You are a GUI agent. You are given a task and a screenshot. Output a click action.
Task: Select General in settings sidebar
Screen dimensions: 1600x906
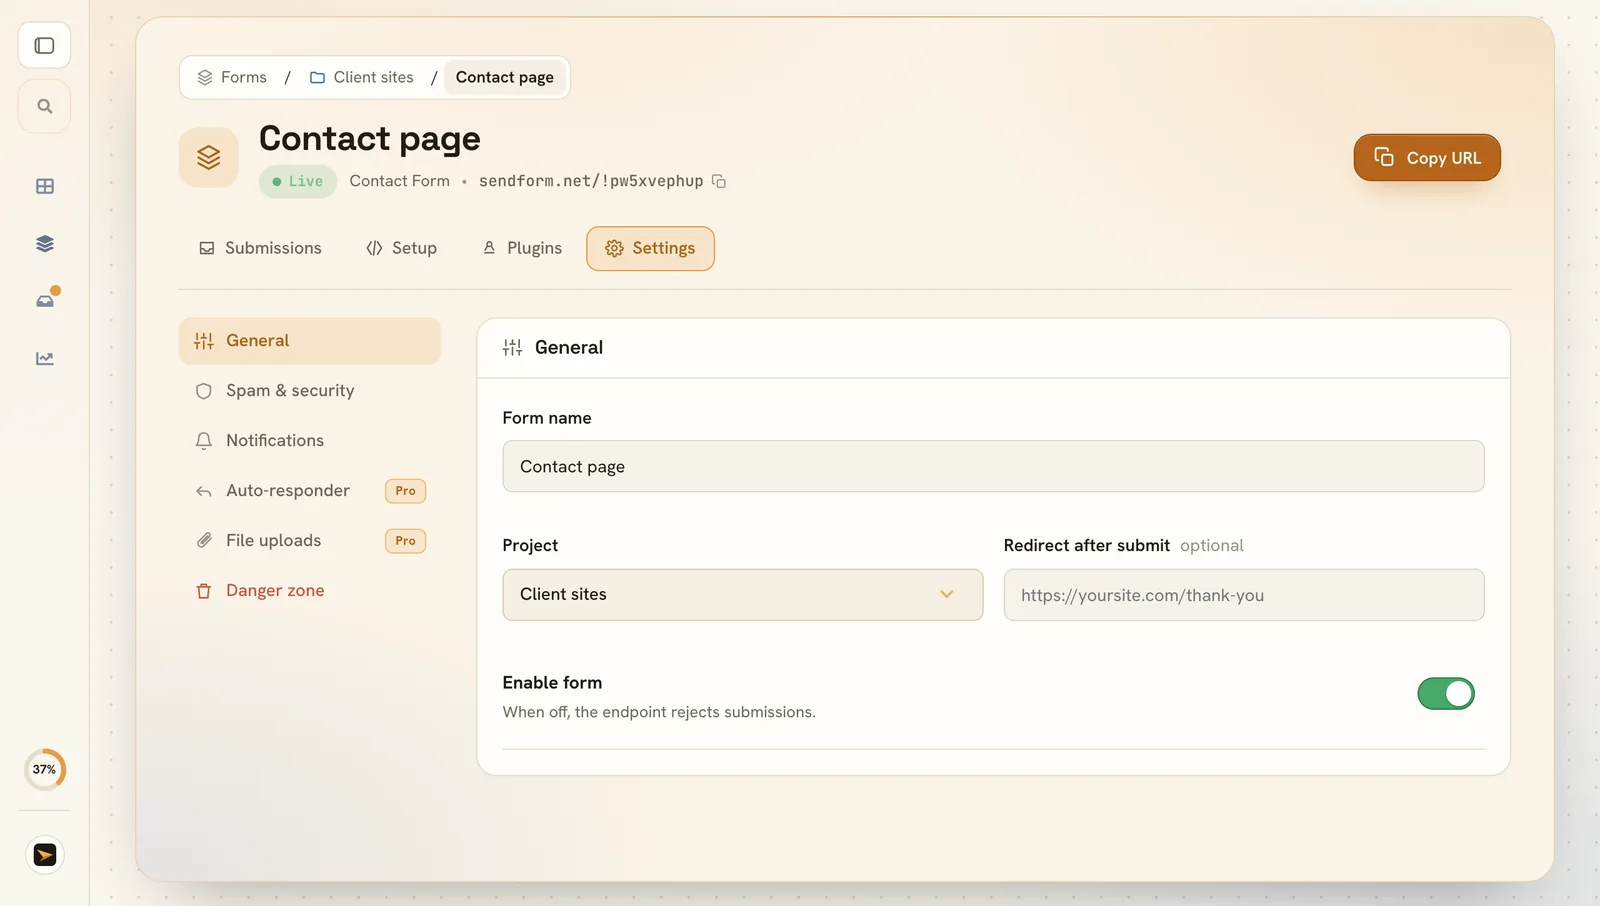coord(310,341)
